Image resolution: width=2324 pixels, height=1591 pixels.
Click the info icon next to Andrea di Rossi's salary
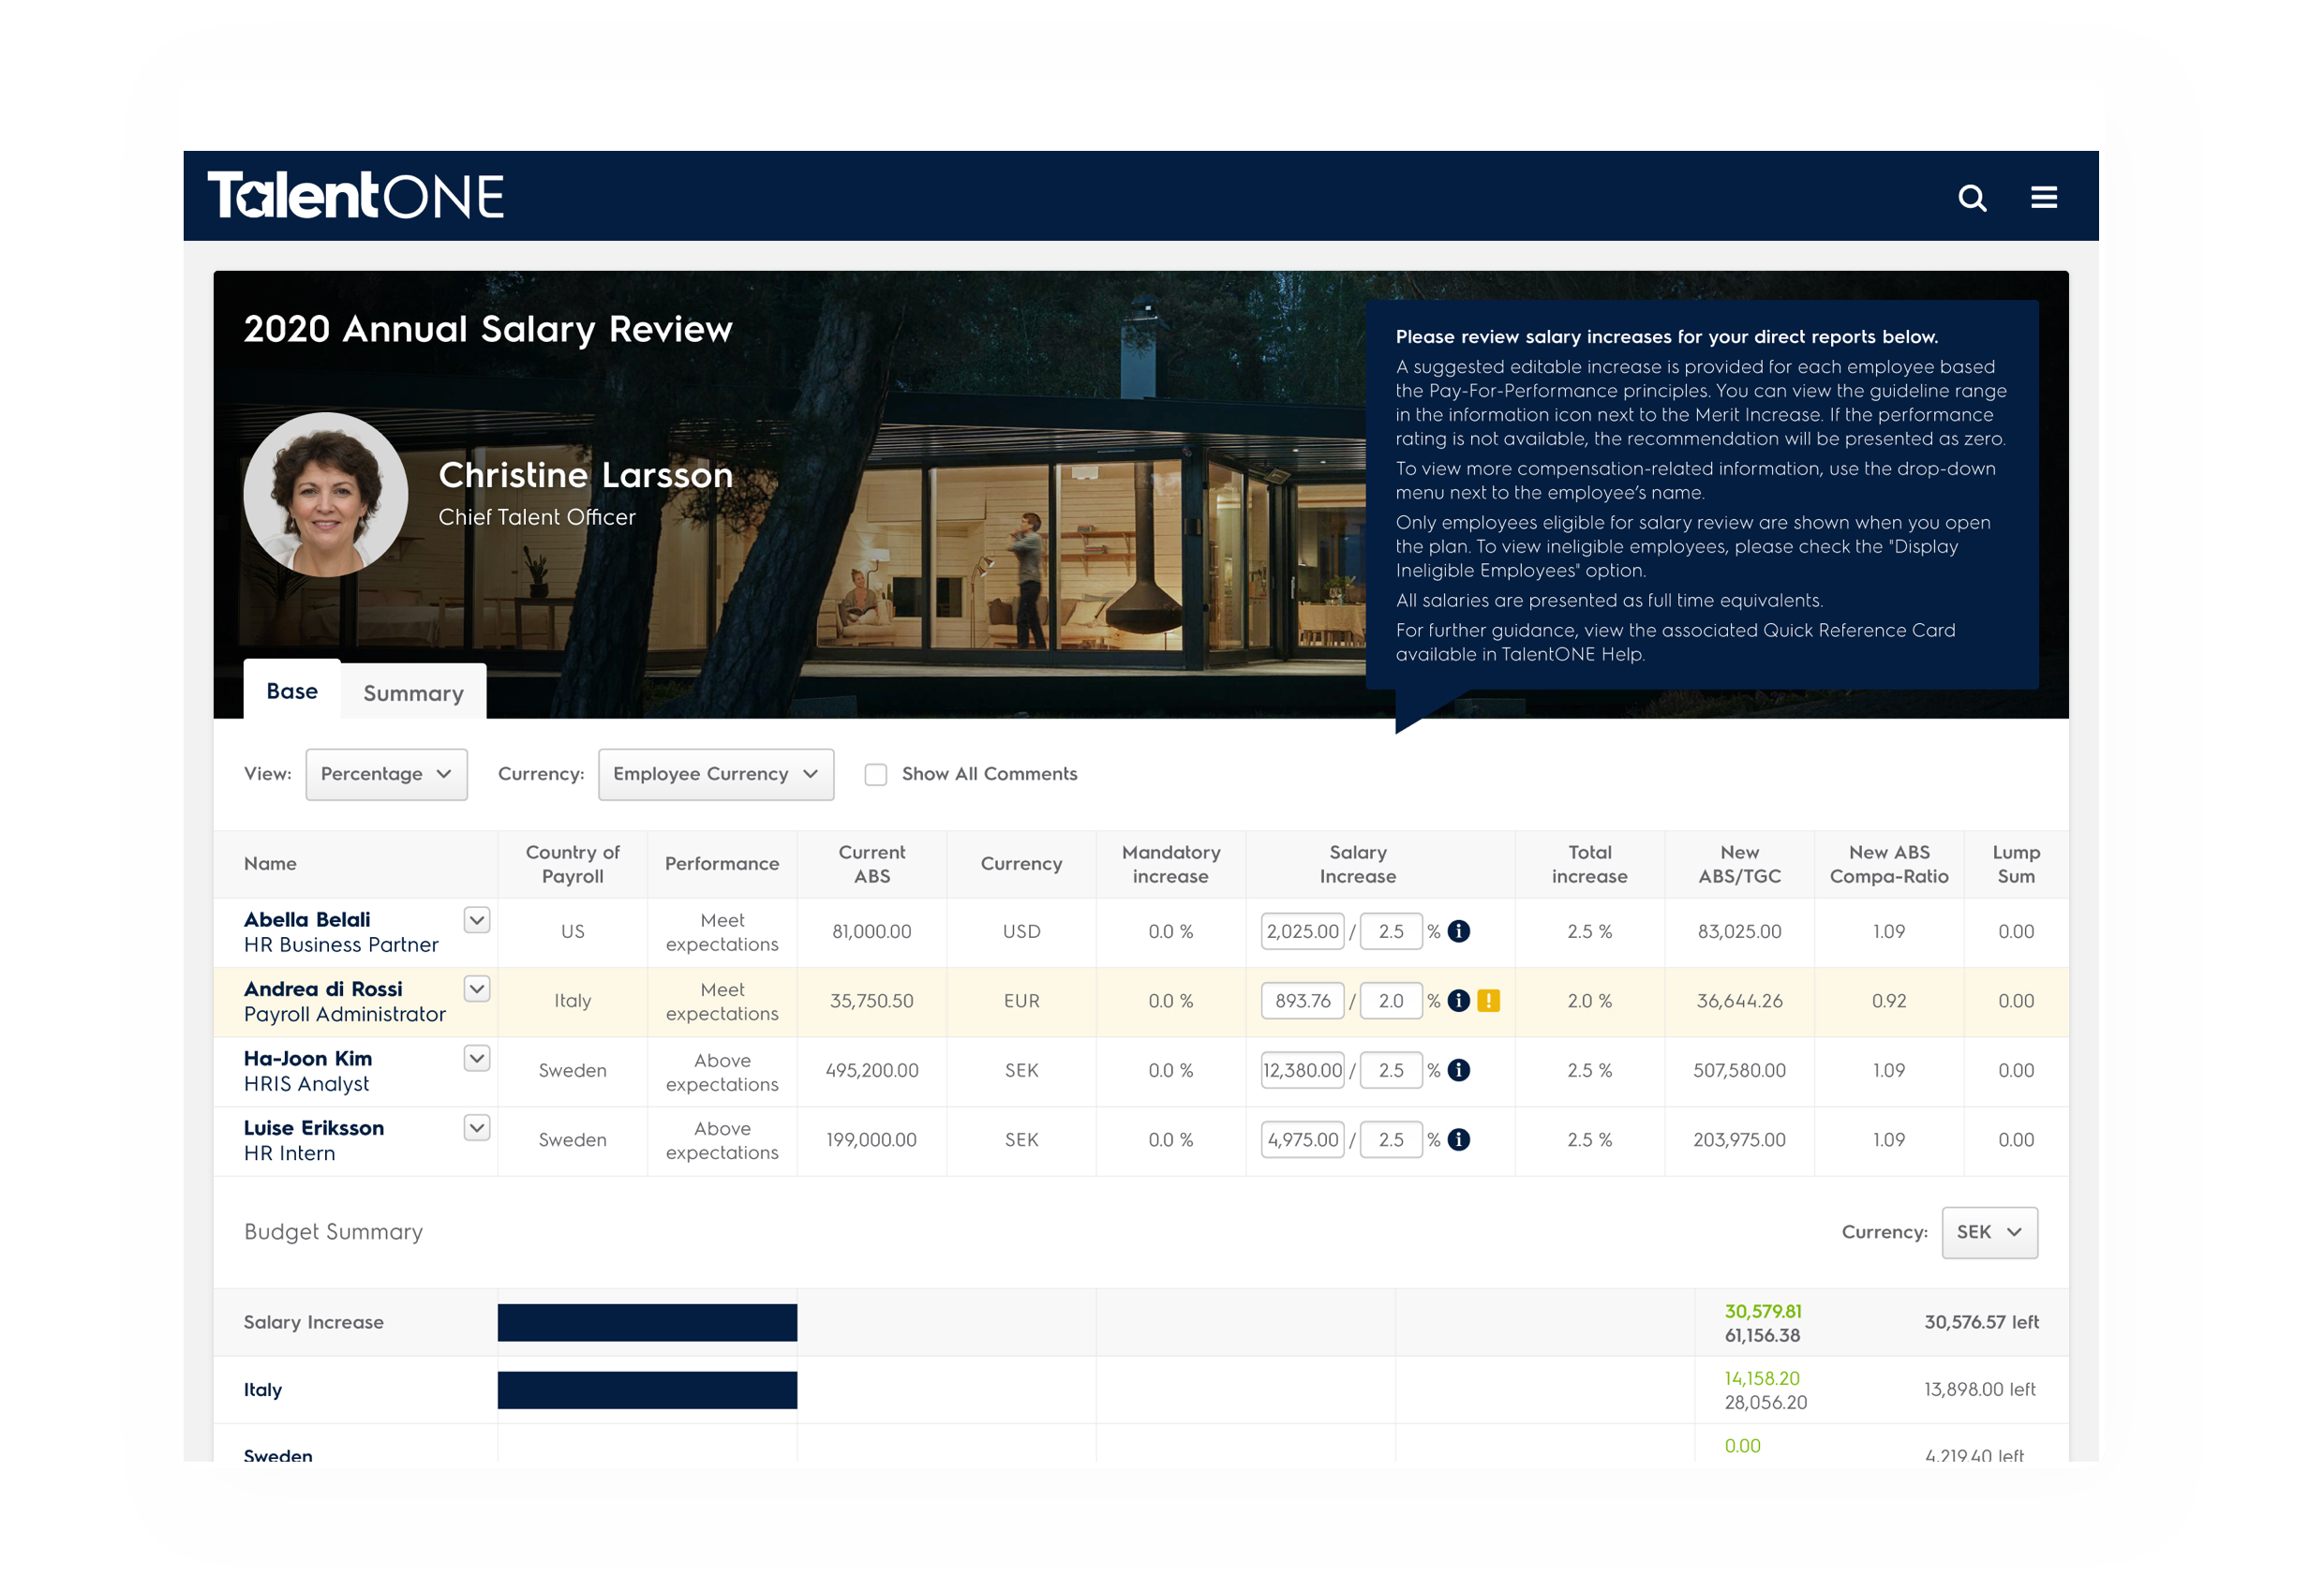point(1459,1003)
